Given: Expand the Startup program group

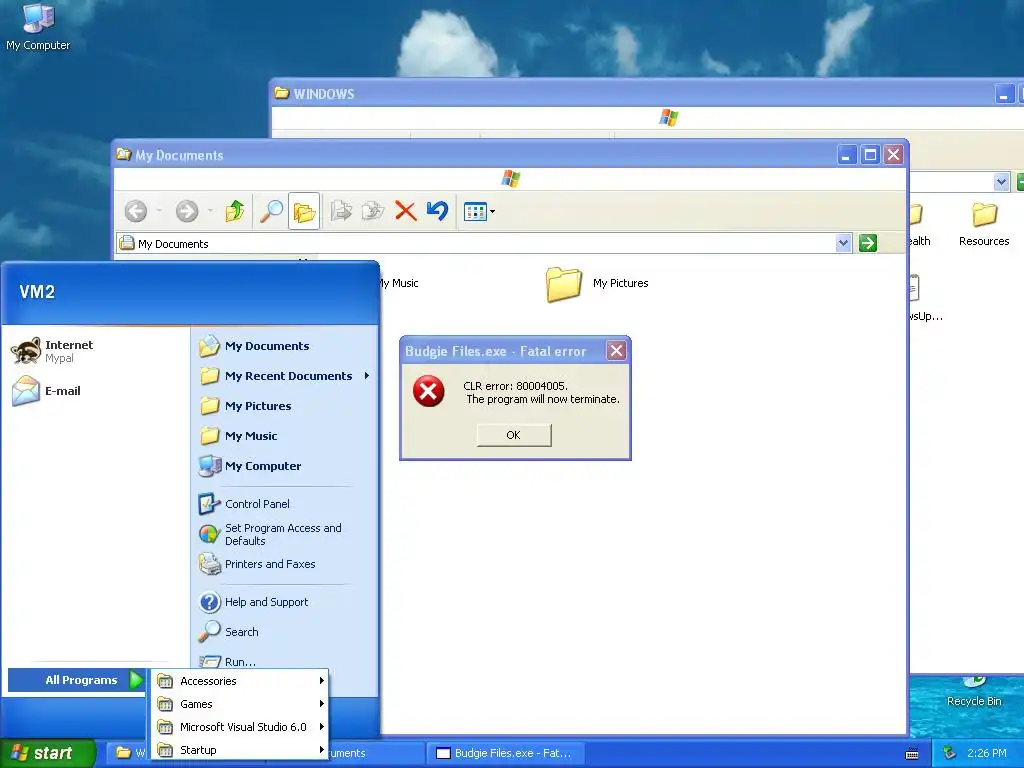Looking at the screenshot, I should click(x=240, y=750).
